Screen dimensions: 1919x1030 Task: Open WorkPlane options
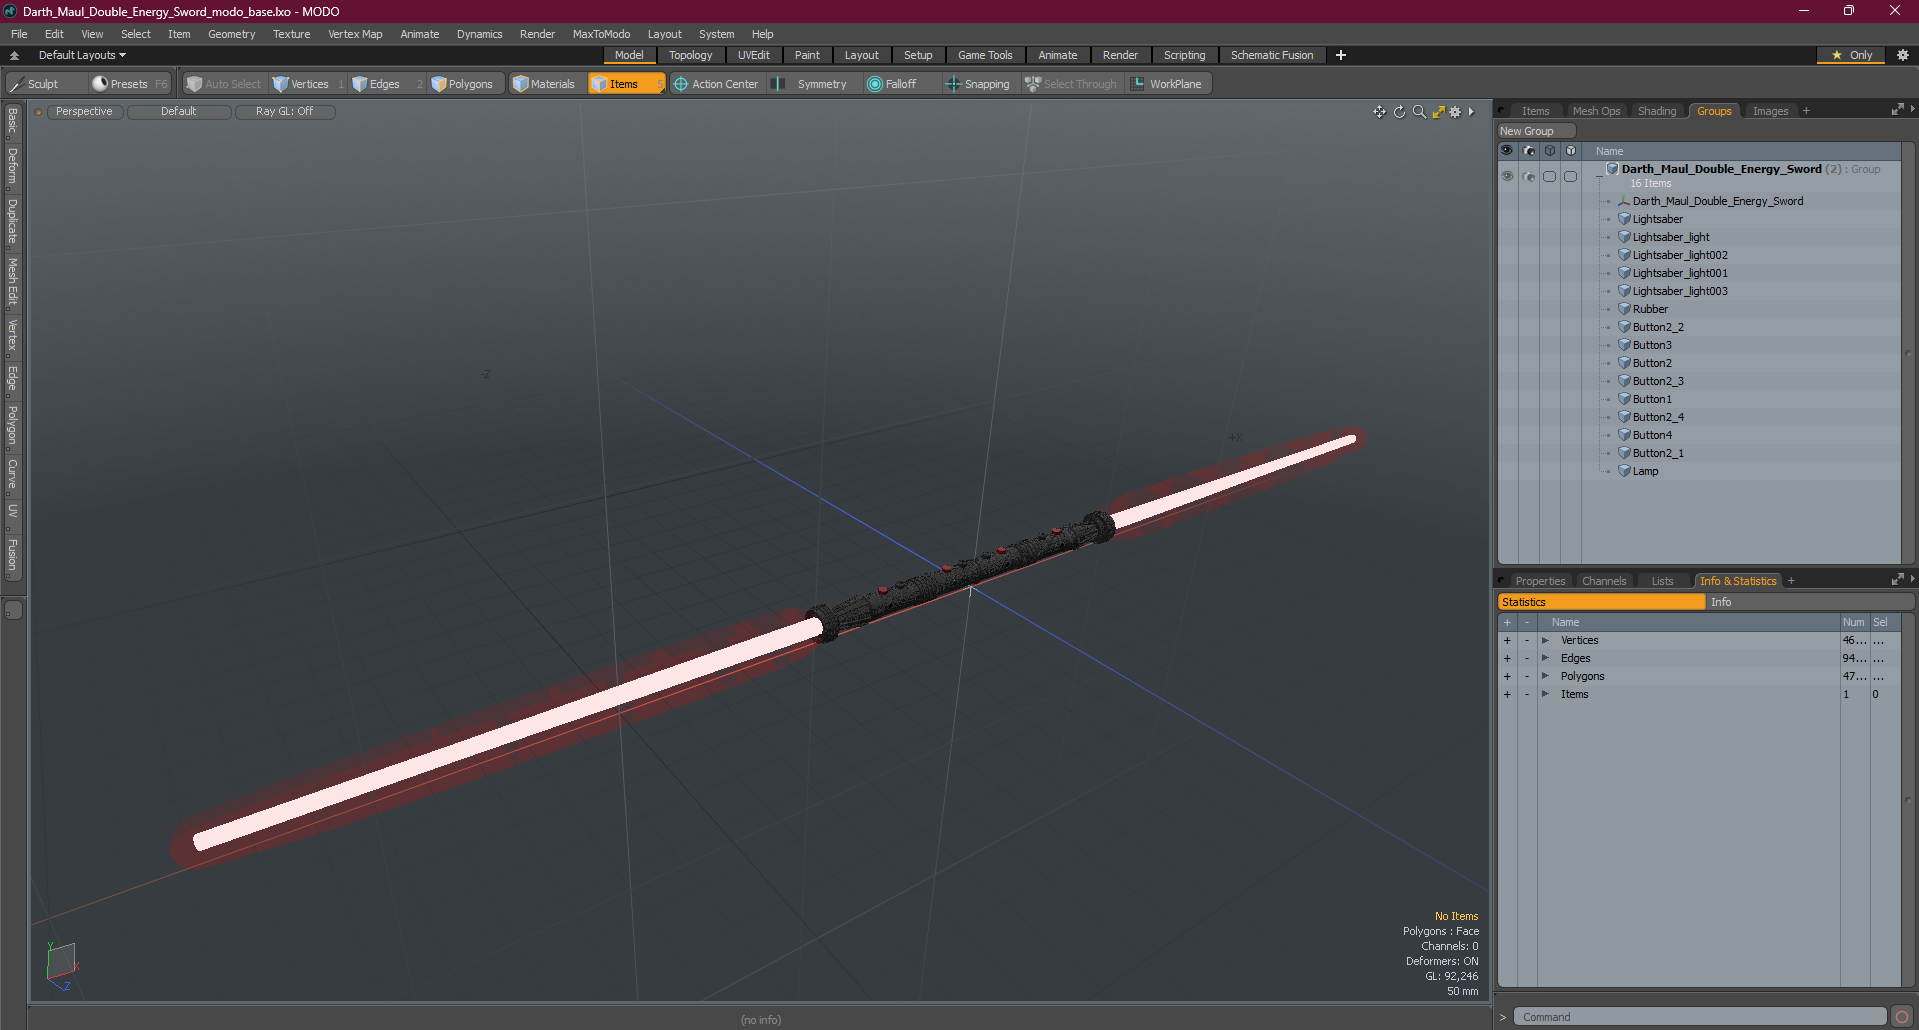(x=1167, y=84)
